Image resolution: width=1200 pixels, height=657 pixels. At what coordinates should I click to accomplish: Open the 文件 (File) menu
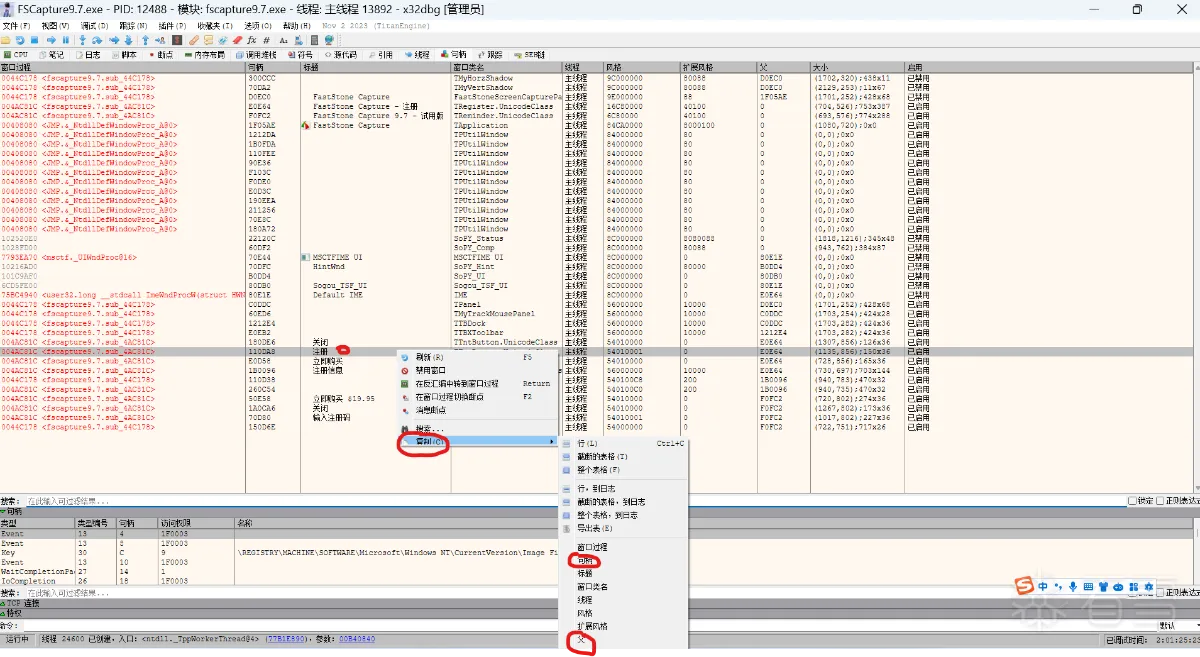[x=16, y=25]
